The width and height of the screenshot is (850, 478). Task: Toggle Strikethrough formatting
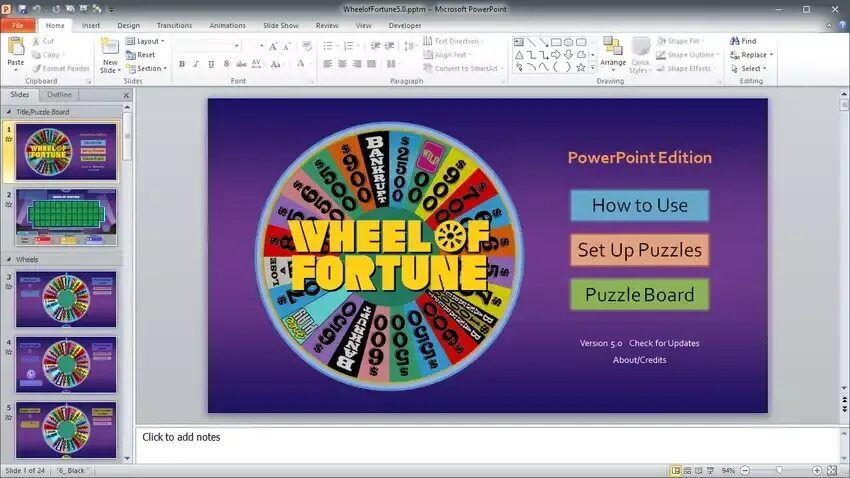point(241,64)
